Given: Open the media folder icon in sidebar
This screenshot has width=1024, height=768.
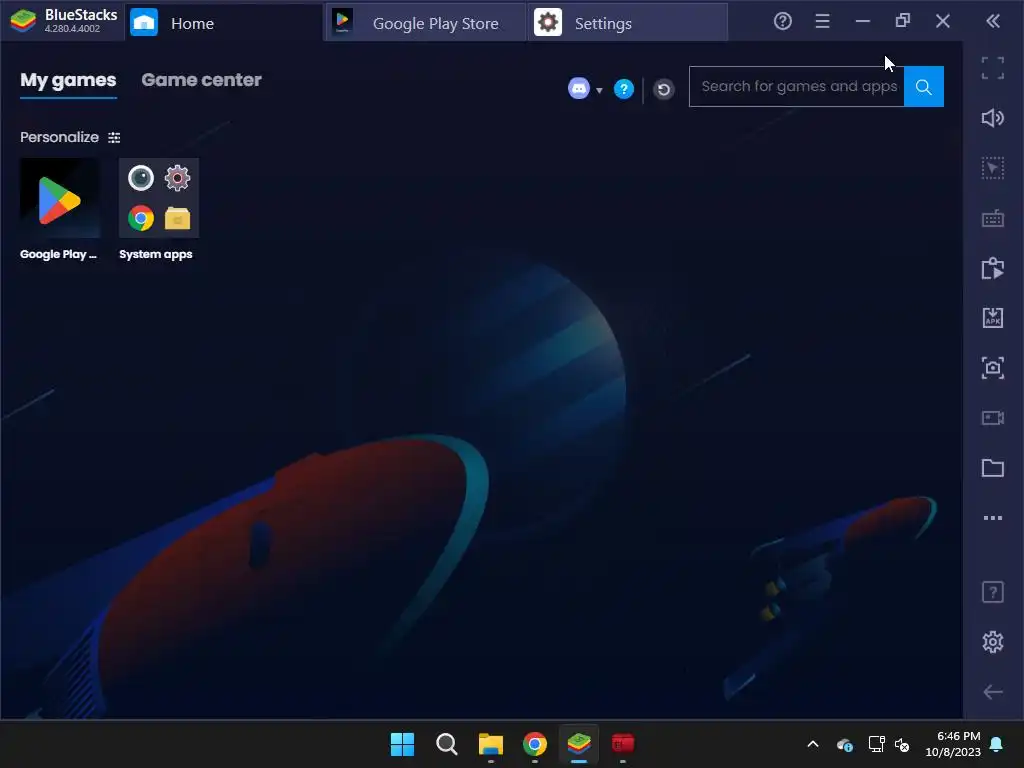Looking at the screenshot, I should (x=993, y=468).
